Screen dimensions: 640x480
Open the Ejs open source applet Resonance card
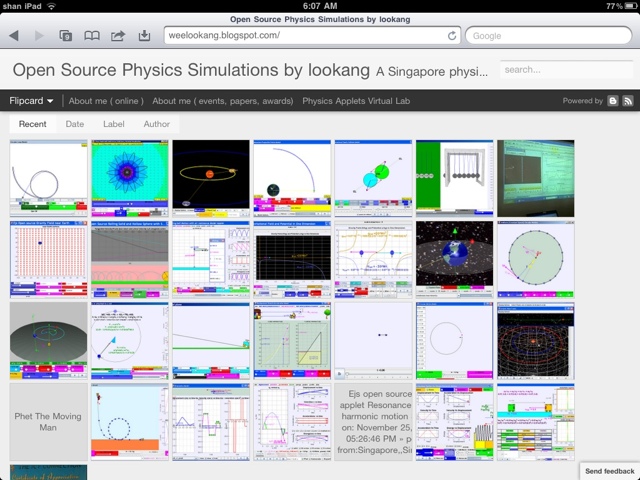(x=373, y=422)
